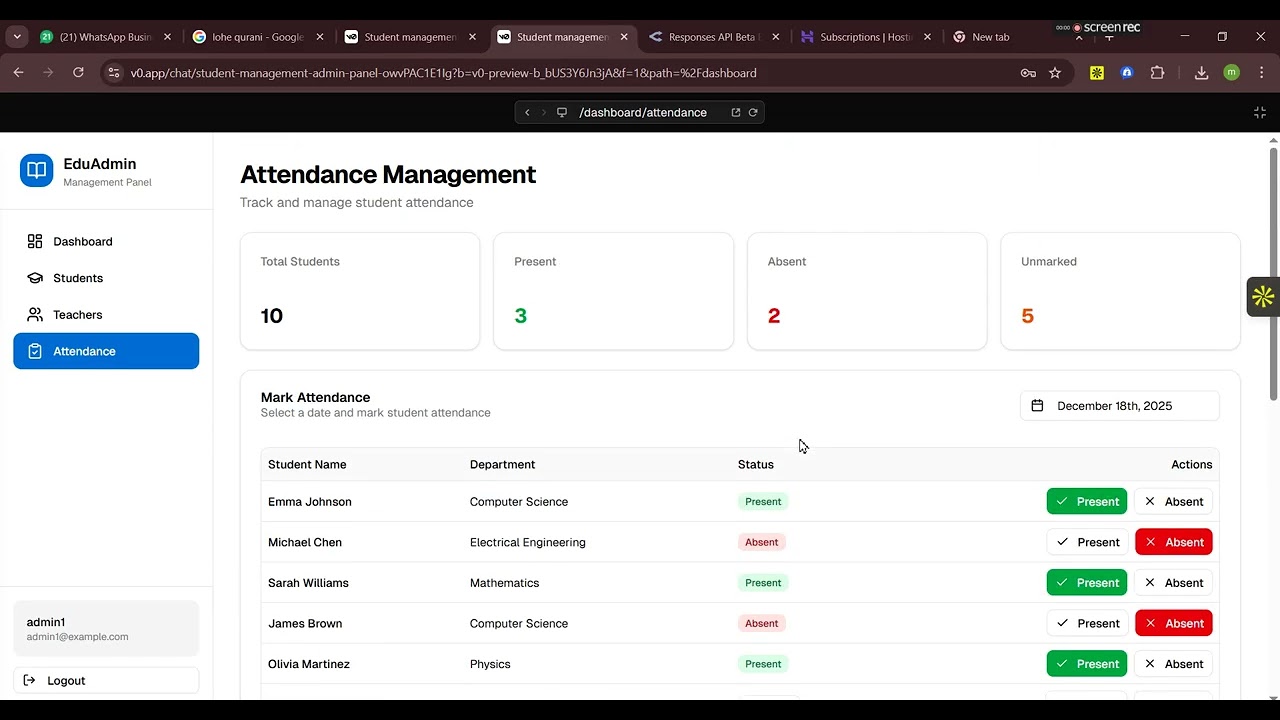Mark Michael Chen as Absent

pos(1174,542)
